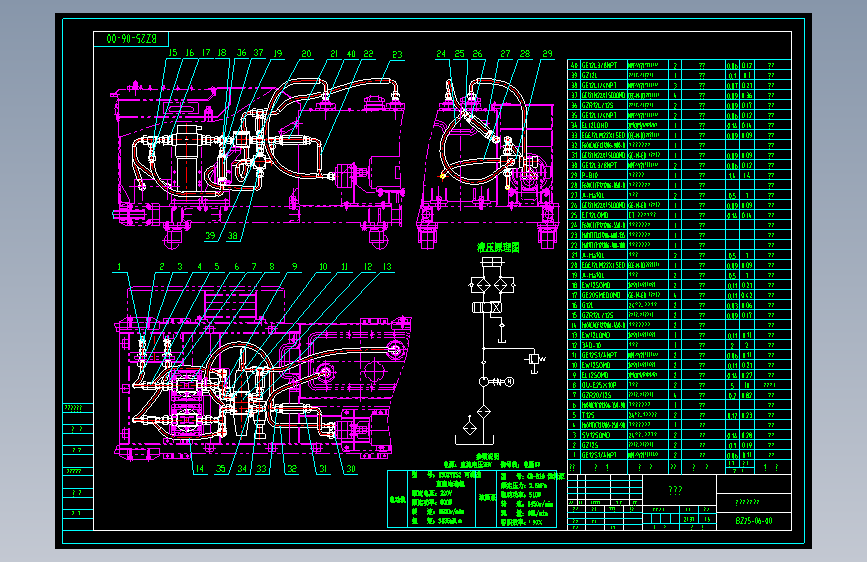Viewport: 867px width, 562px height.
Task: Click callout number 35 below the plan view
Action: (x=221, y=469)
